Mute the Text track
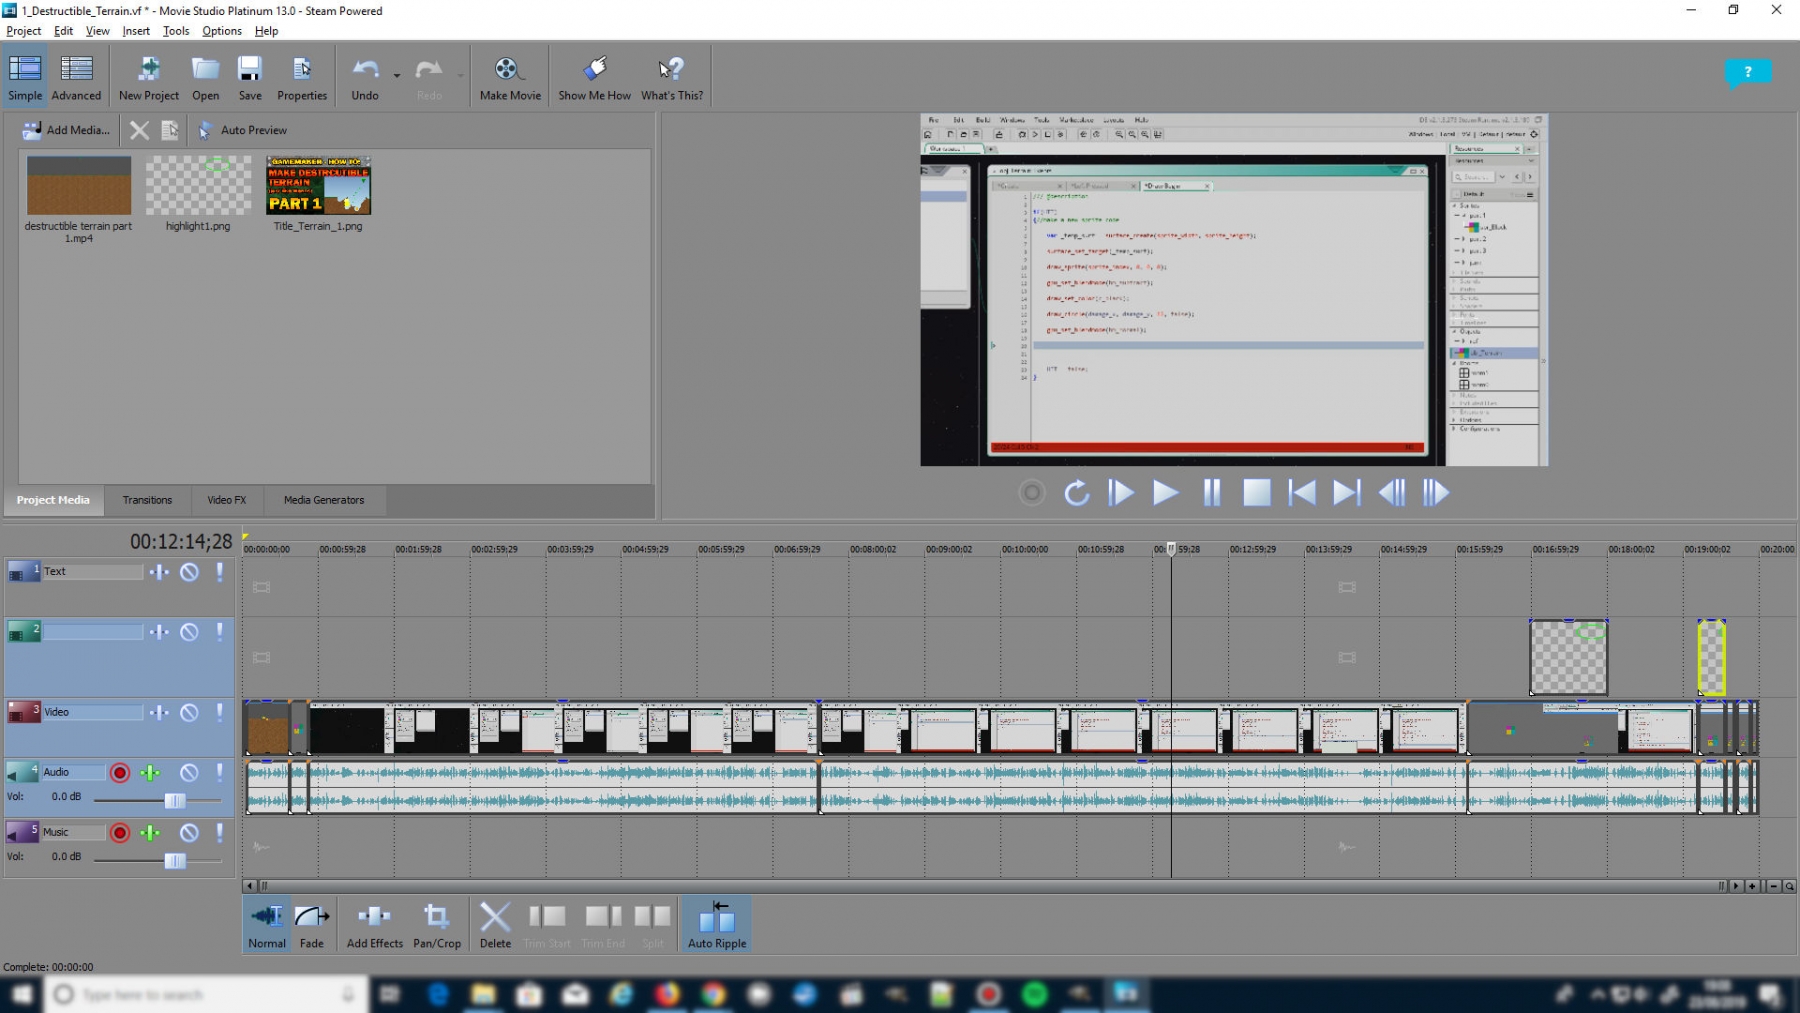 tap(189, 572)
